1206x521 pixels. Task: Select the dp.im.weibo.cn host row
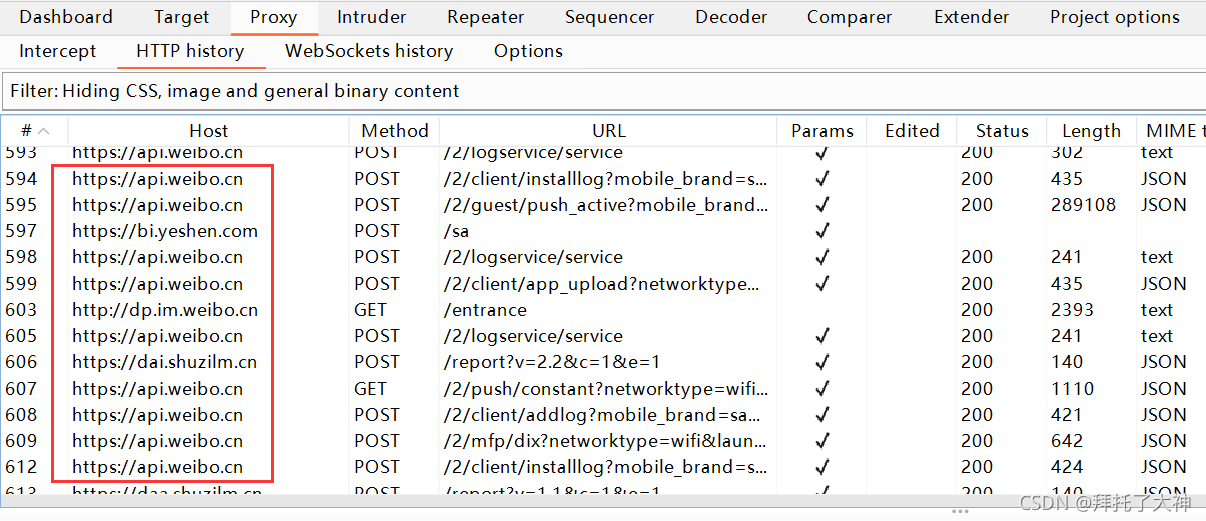[x=165, y=310]
